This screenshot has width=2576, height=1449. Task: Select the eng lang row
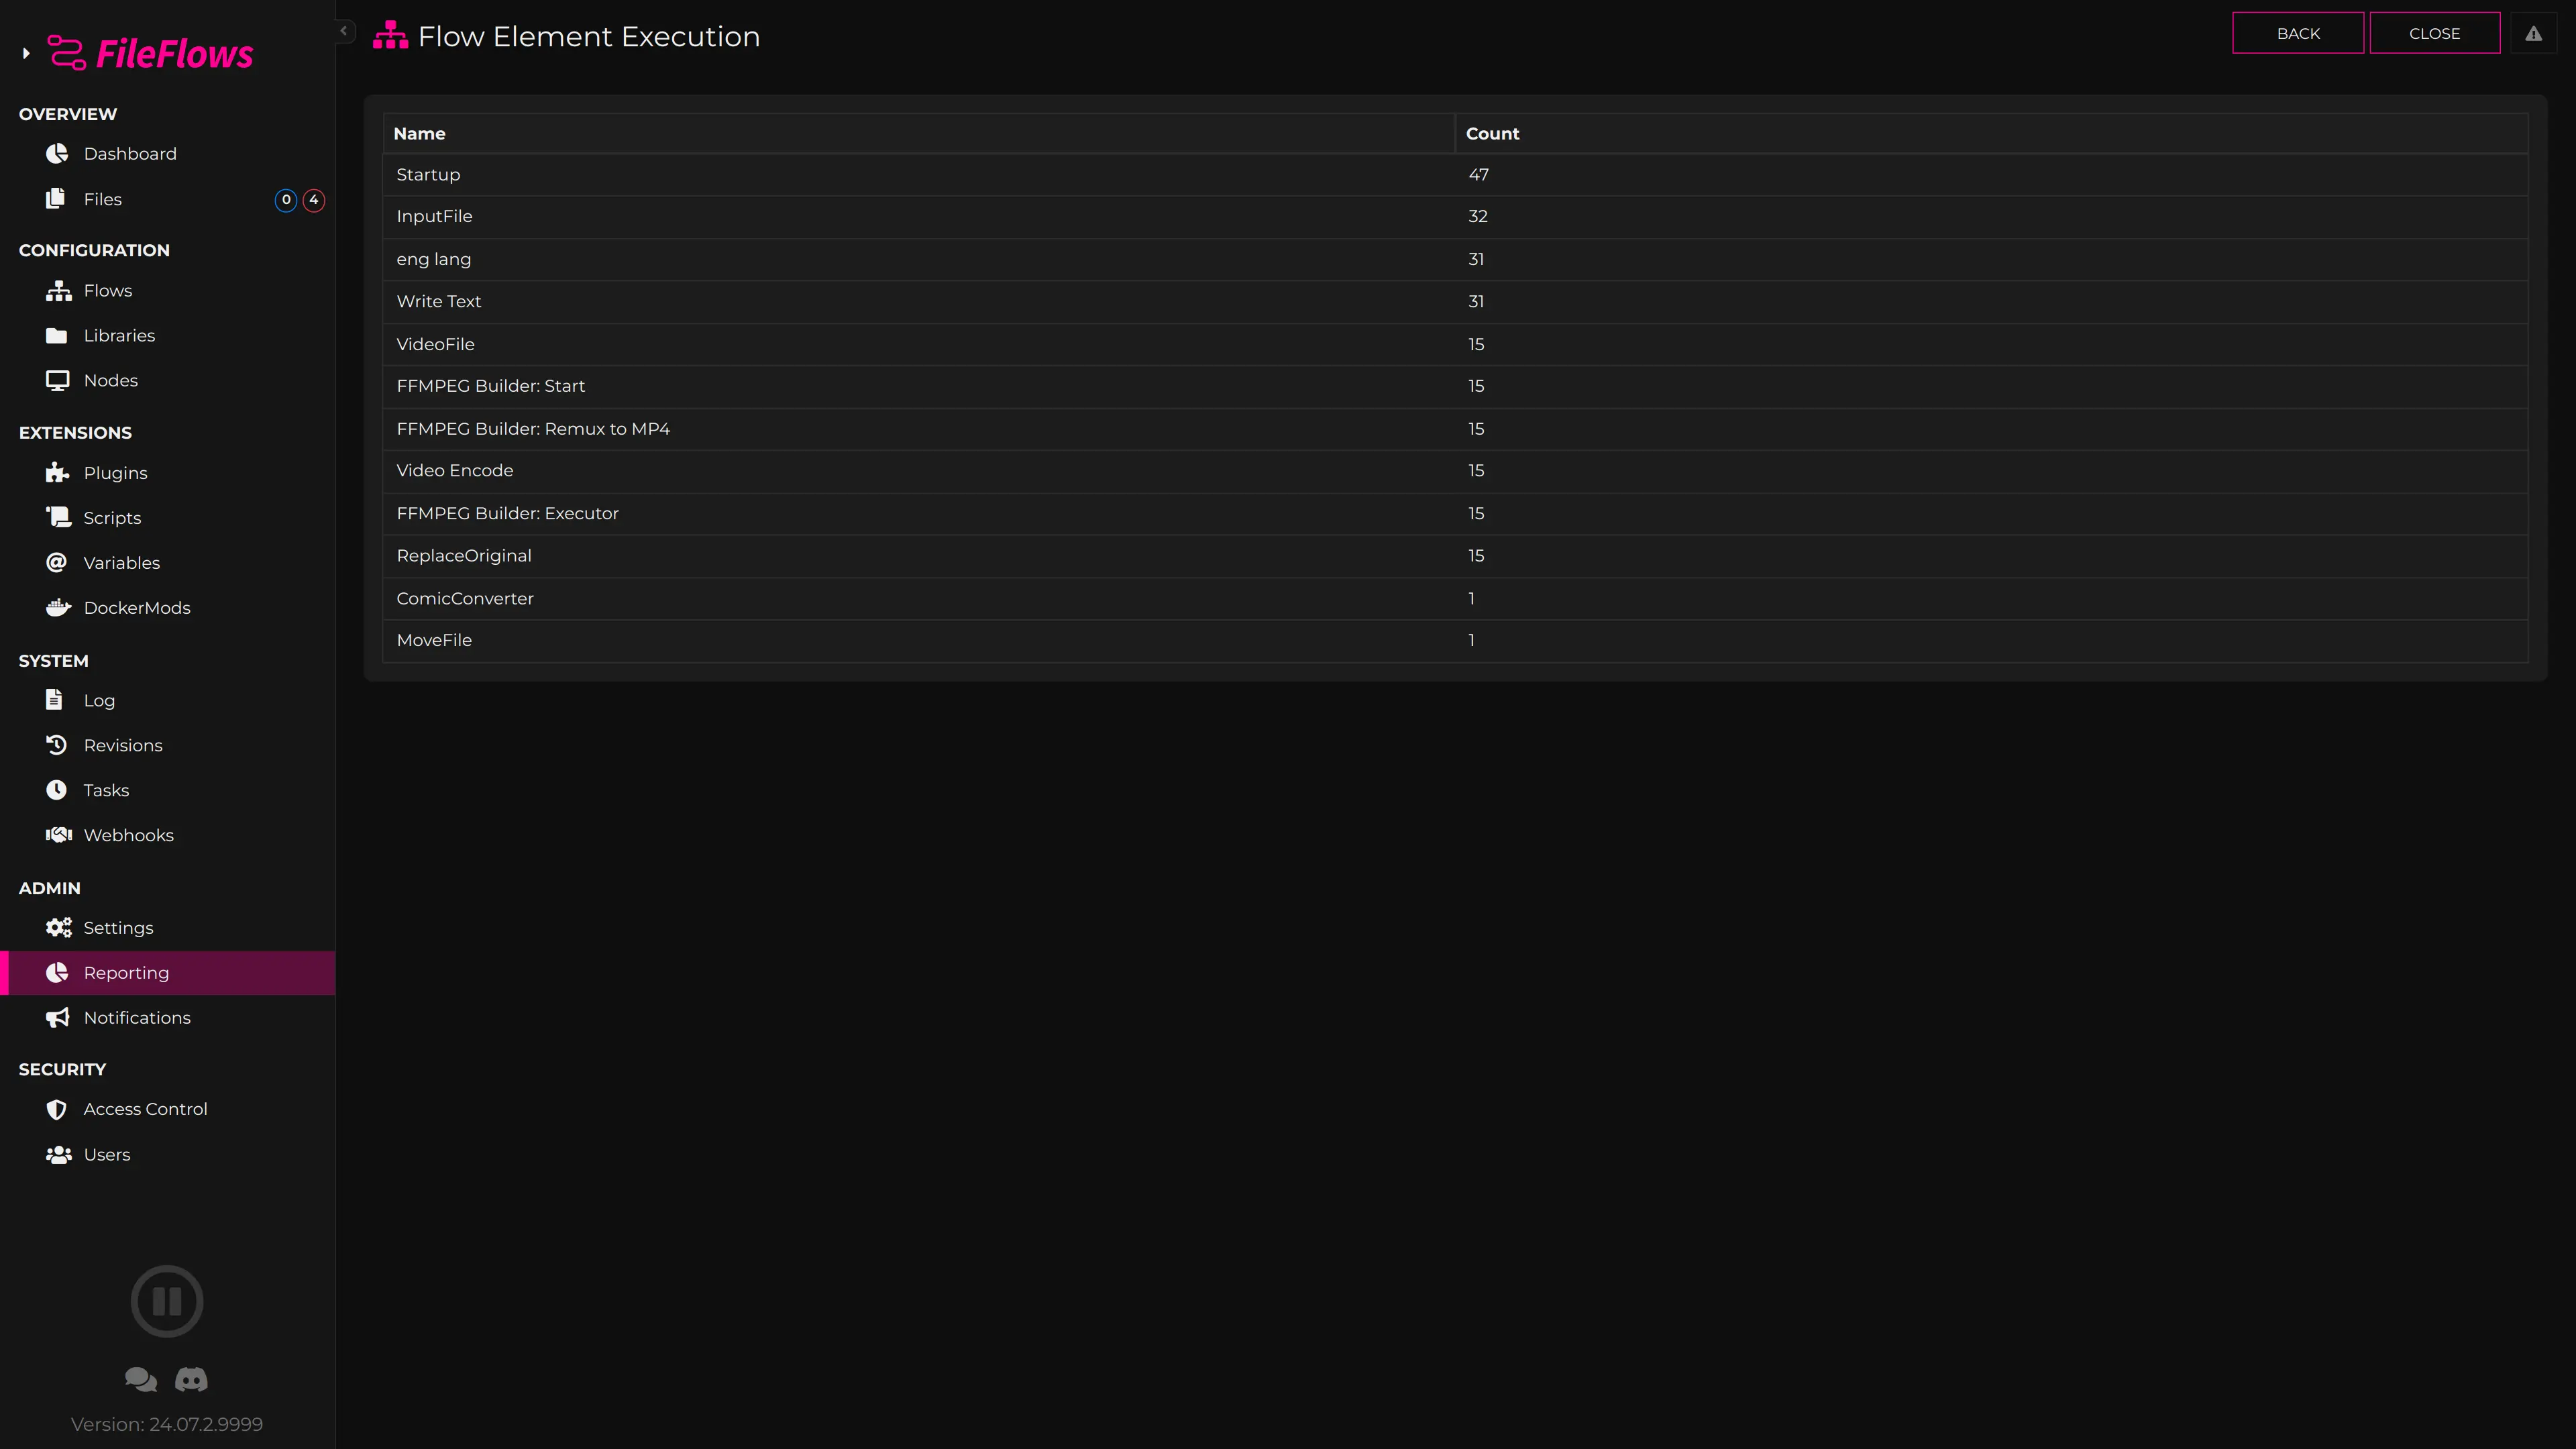coord(1455,259)
